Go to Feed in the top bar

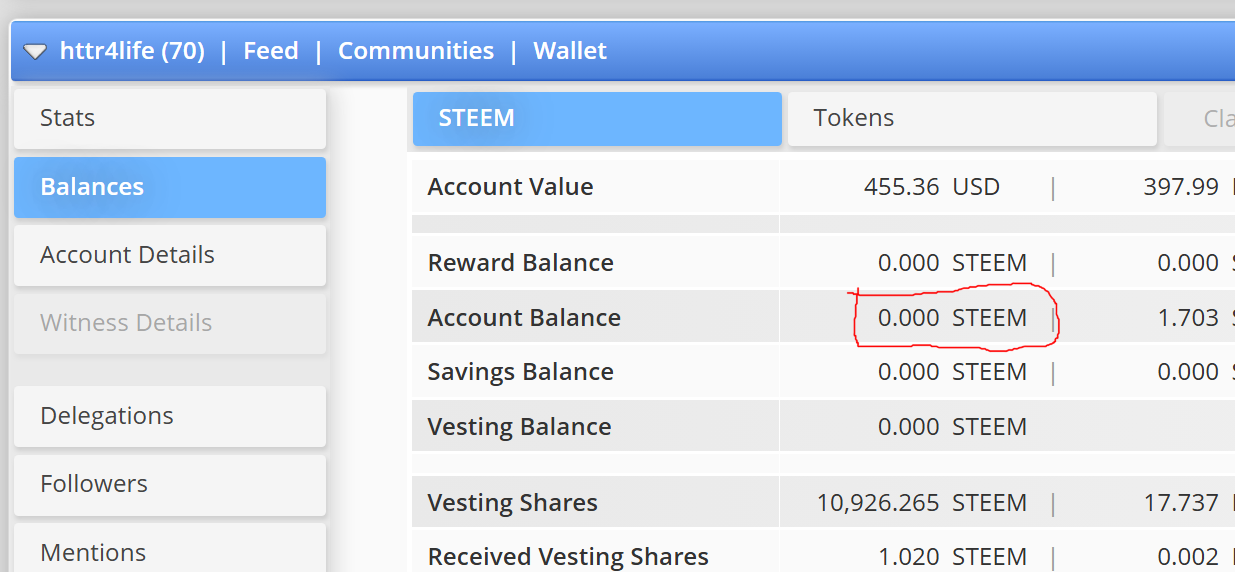271,51
